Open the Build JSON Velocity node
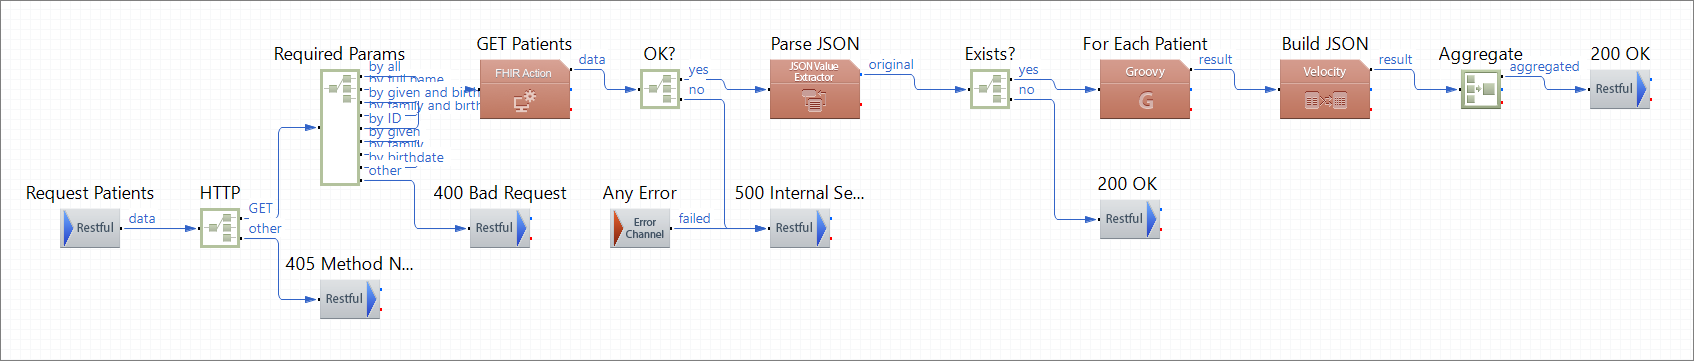1694x361 pixels. tap(1325, 89)
